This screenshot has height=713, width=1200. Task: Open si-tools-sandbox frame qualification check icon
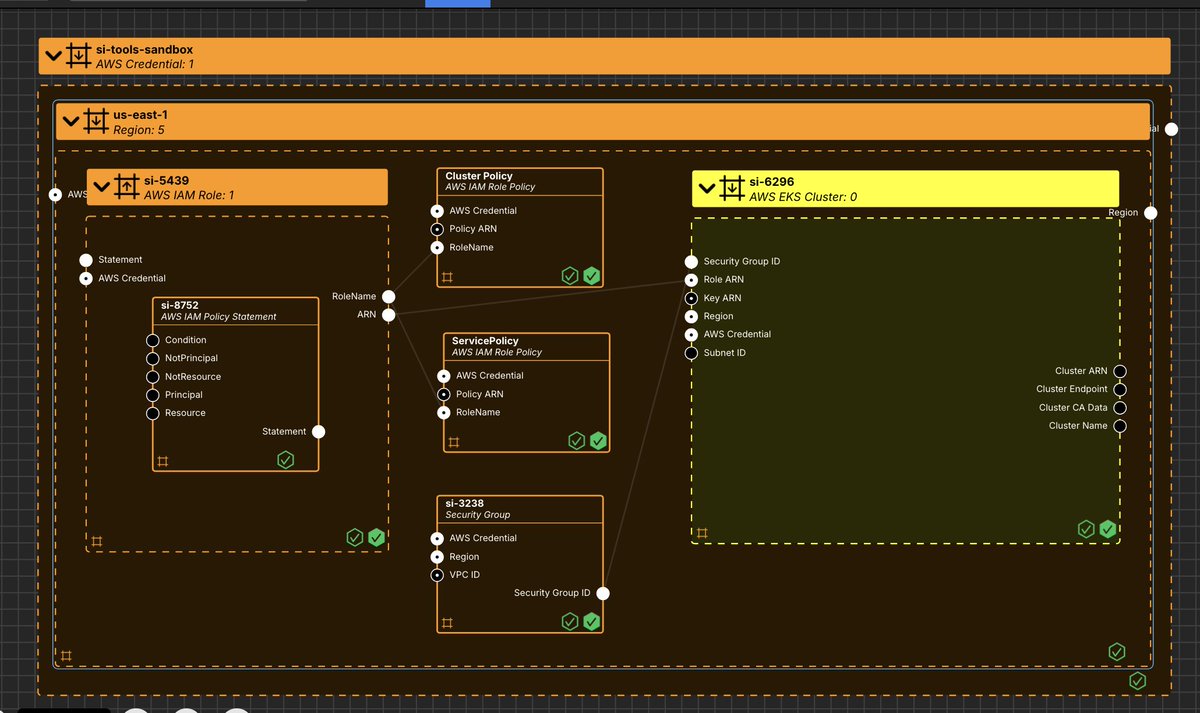point(1137,681)
